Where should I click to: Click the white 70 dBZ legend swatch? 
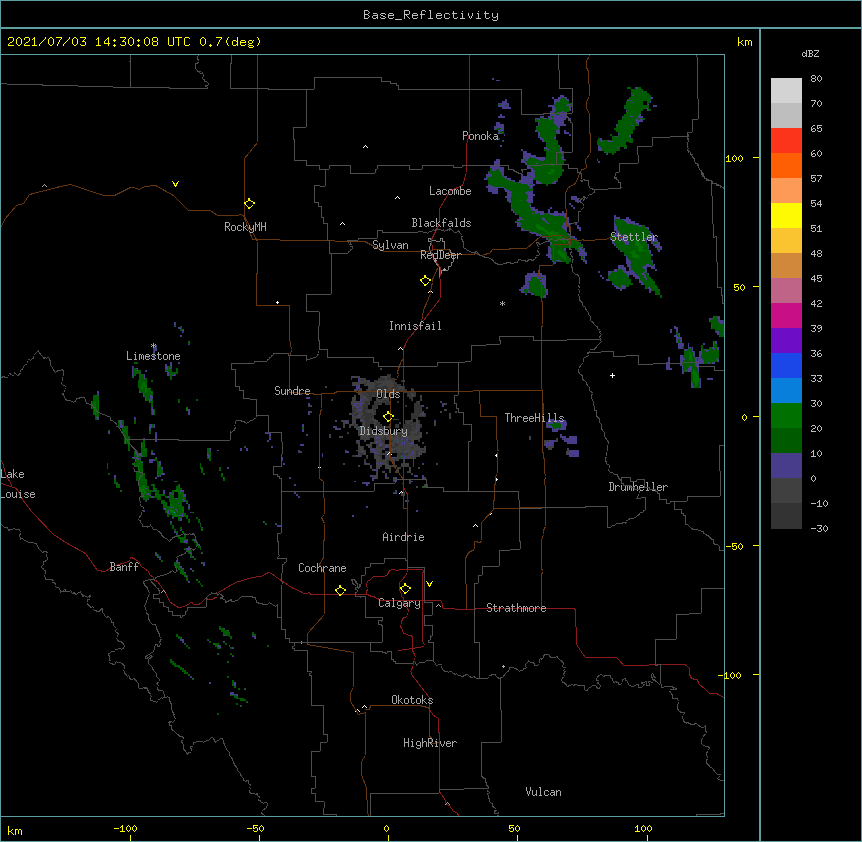pos(786,91)
